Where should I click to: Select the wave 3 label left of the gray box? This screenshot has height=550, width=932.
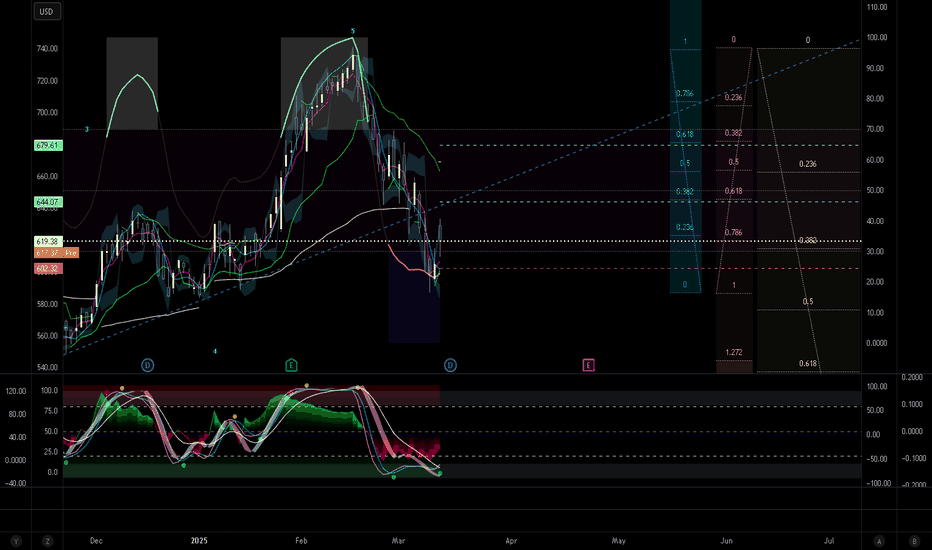[x=87, y=129]
